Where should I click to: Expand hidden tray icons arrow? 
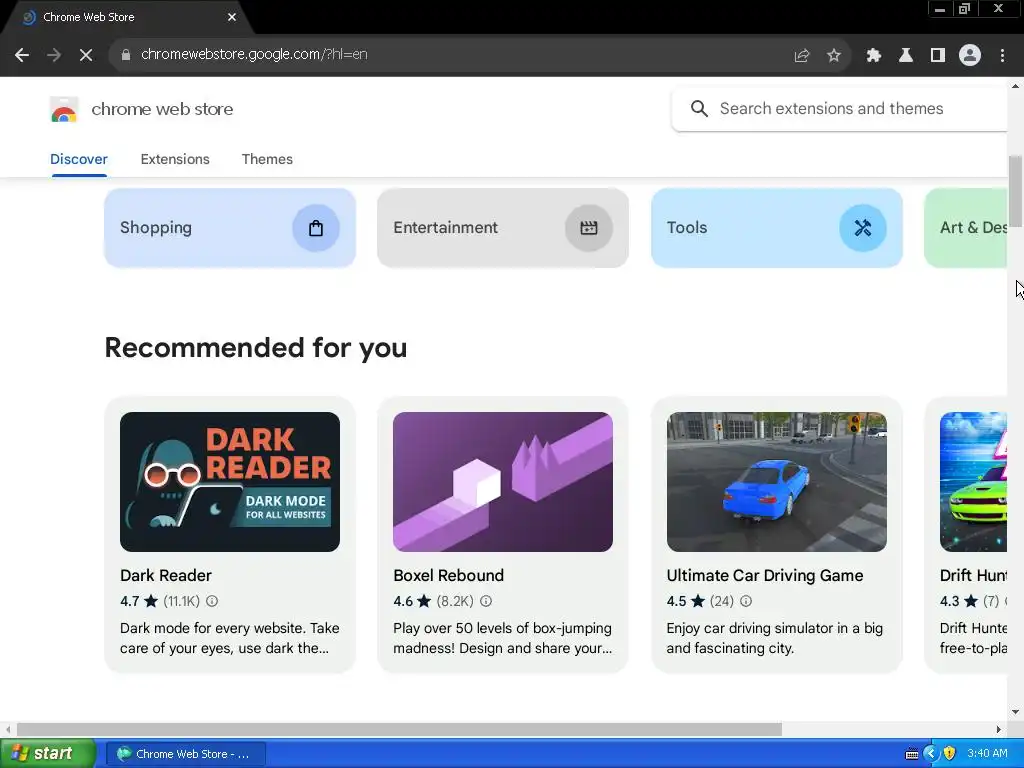pyautogui.click(x=931, y=753)
